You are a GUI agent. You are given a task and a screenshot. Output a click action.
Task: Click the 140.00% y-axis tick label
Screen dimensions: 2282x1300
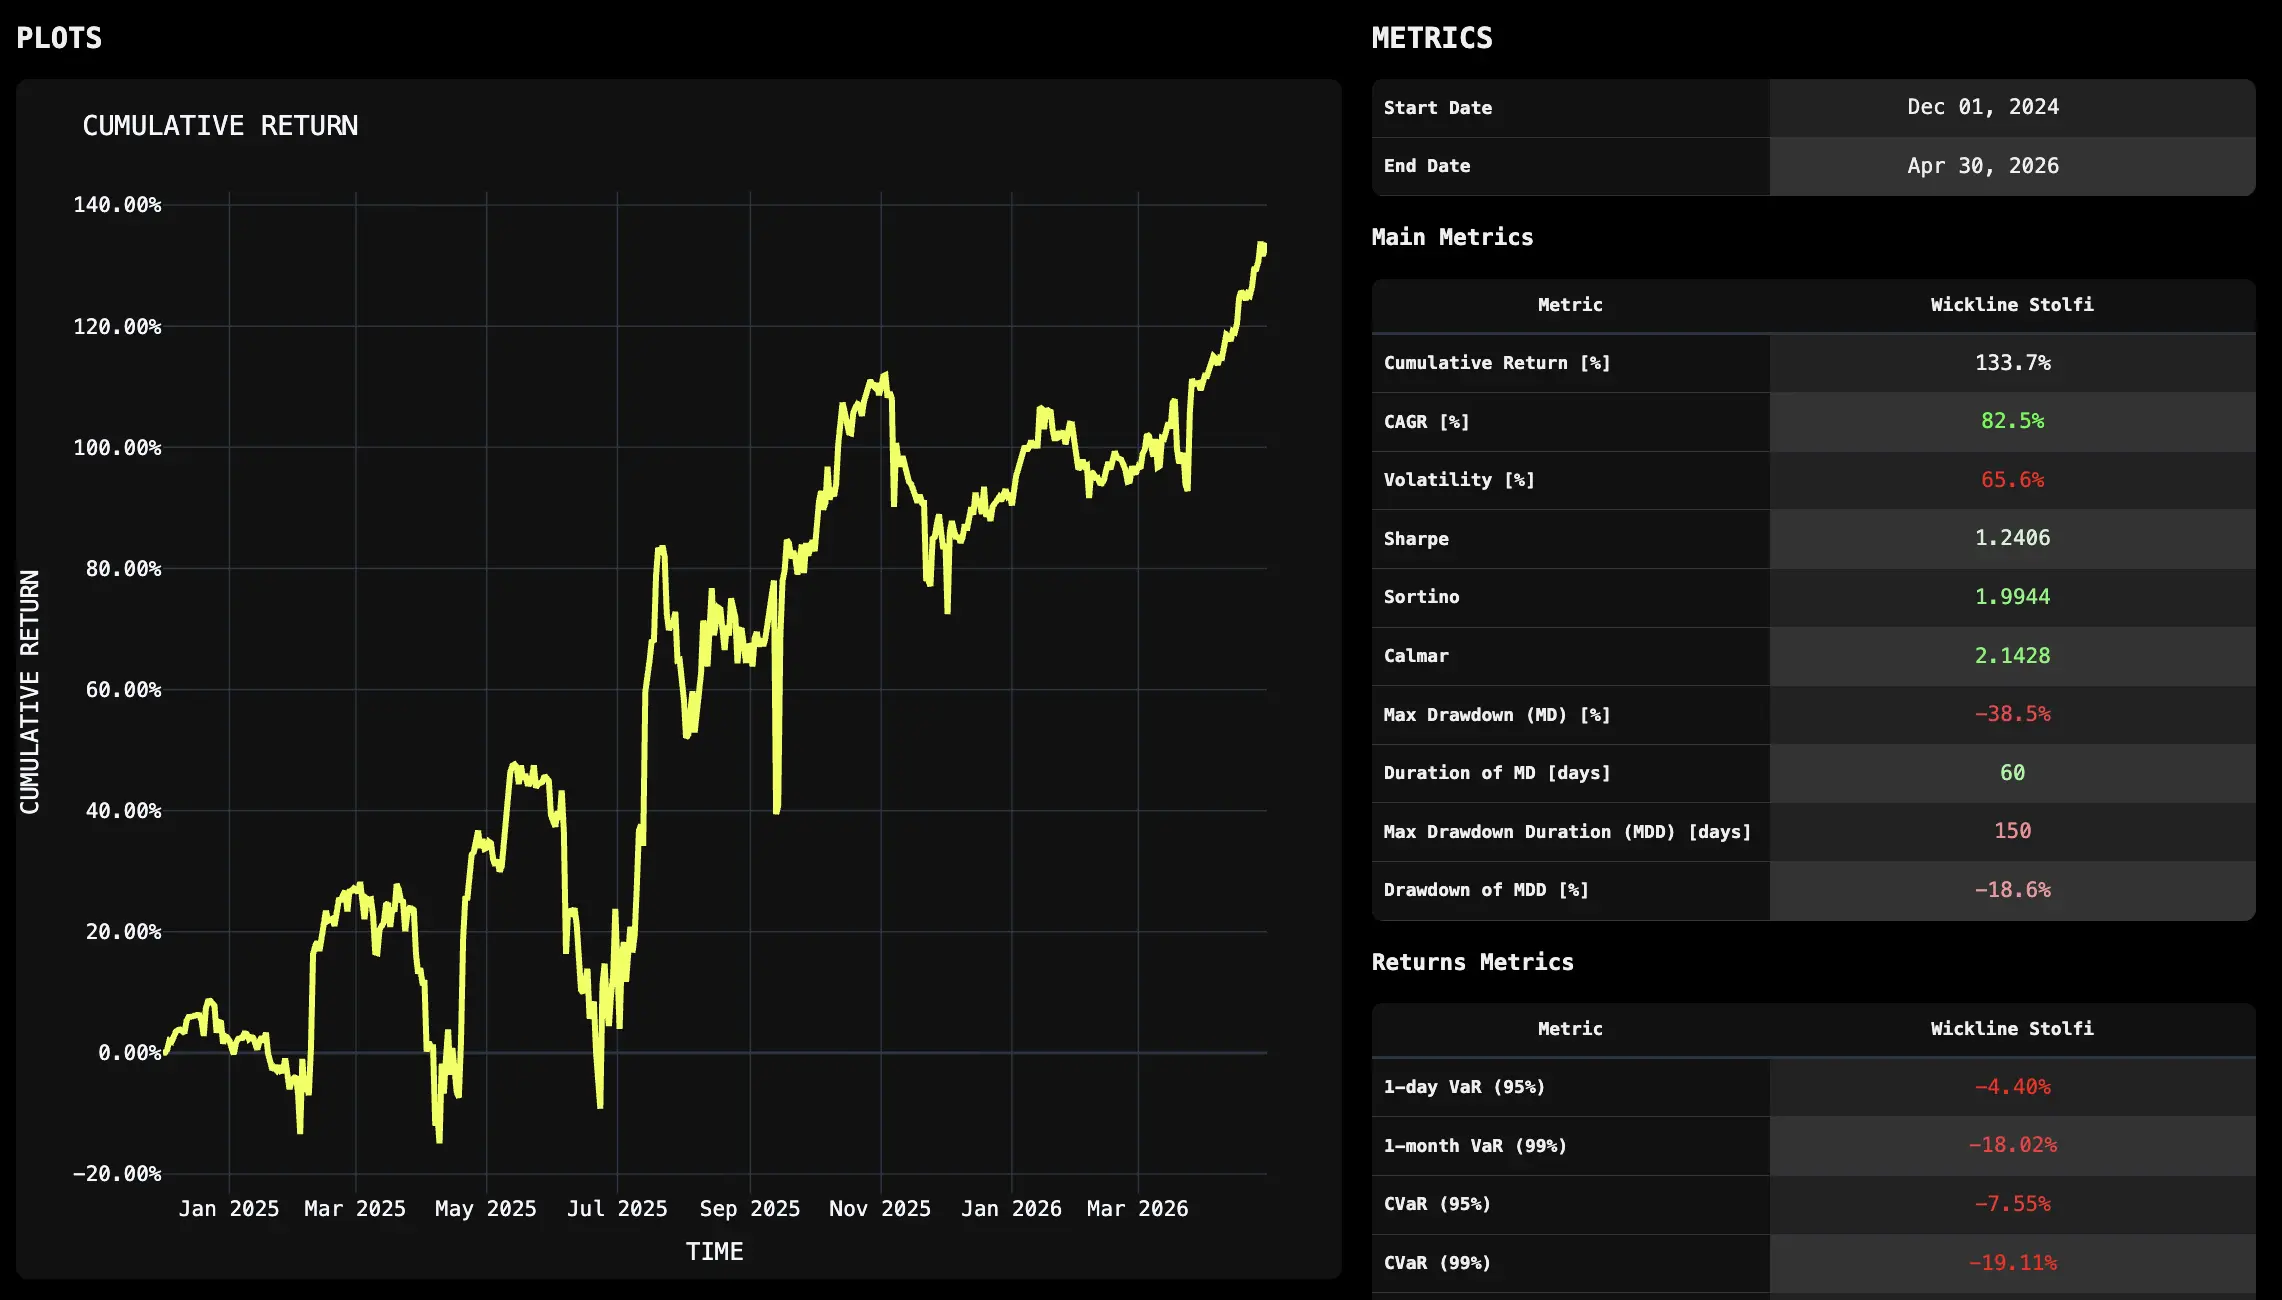[117, 205]
